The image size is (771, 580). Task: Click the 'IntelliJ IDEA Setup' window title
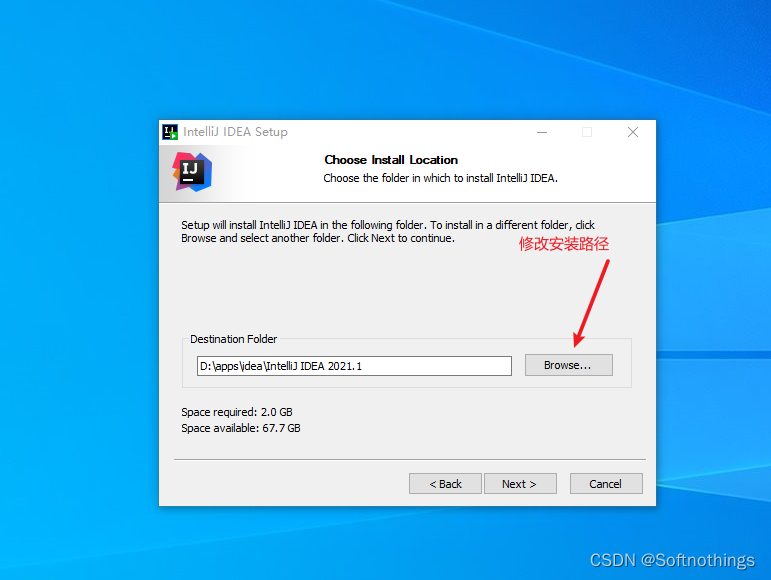[236, 132]
